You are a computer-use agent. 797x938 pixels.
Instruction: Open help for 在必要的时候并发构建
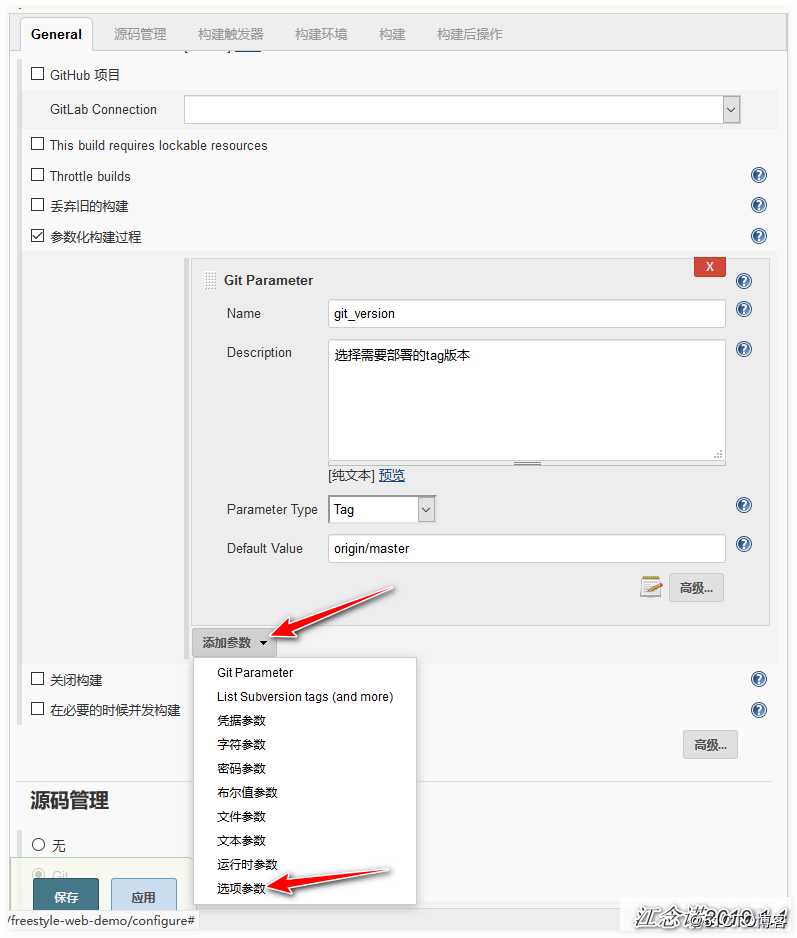click(x=758, y=710)
